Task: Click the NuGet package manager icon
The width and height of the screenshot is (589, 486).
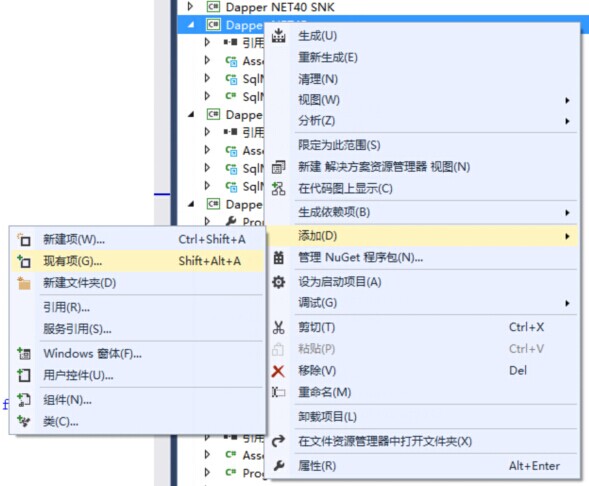Action: [278, 258]
